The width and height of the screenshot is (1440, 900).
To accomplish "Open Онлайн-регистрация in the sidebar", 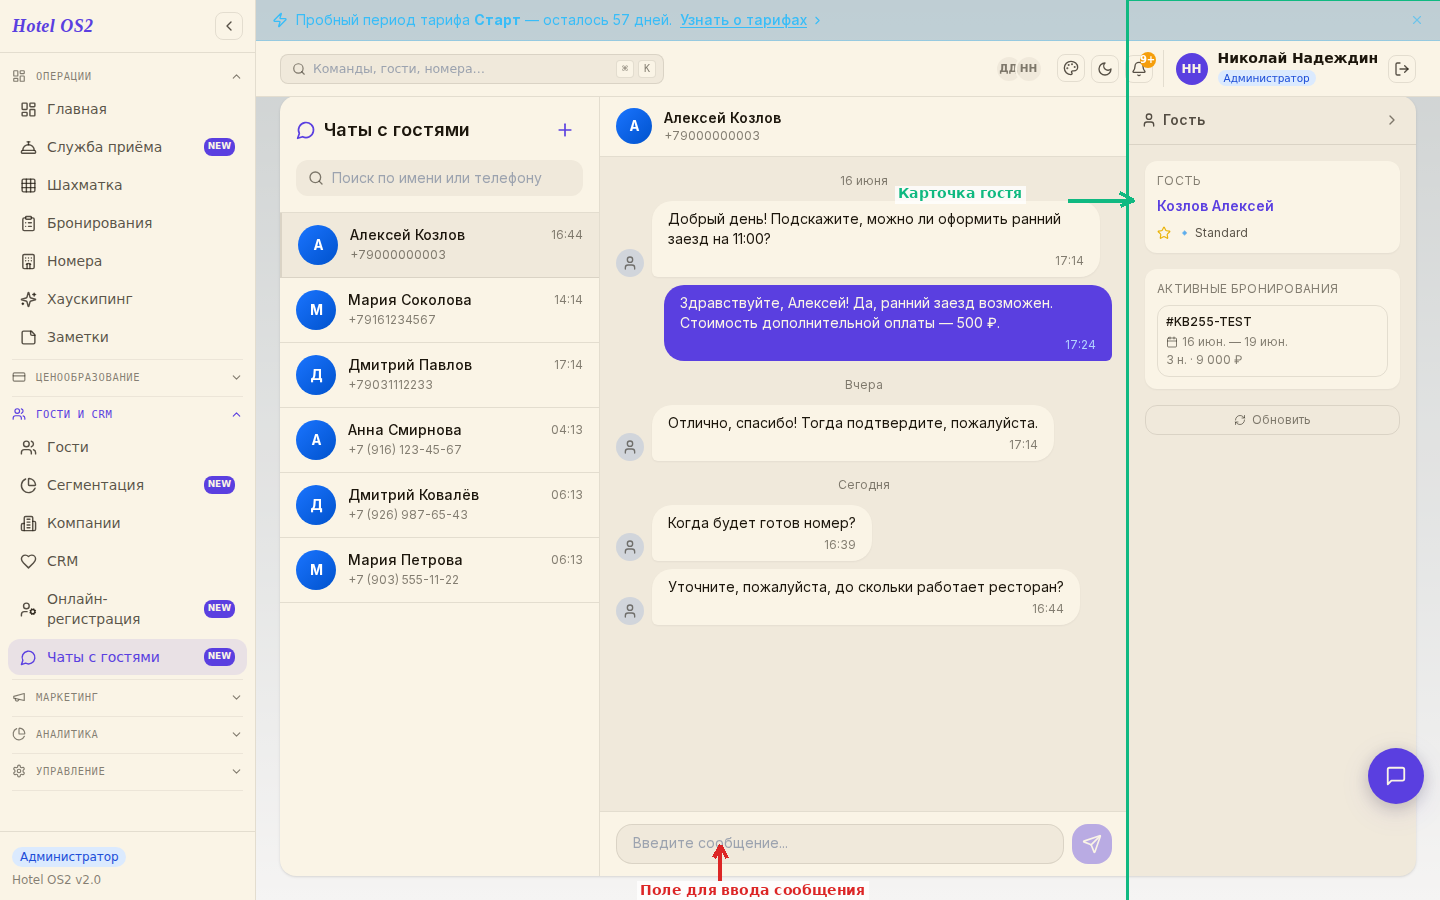I will [x=127, y=609].
